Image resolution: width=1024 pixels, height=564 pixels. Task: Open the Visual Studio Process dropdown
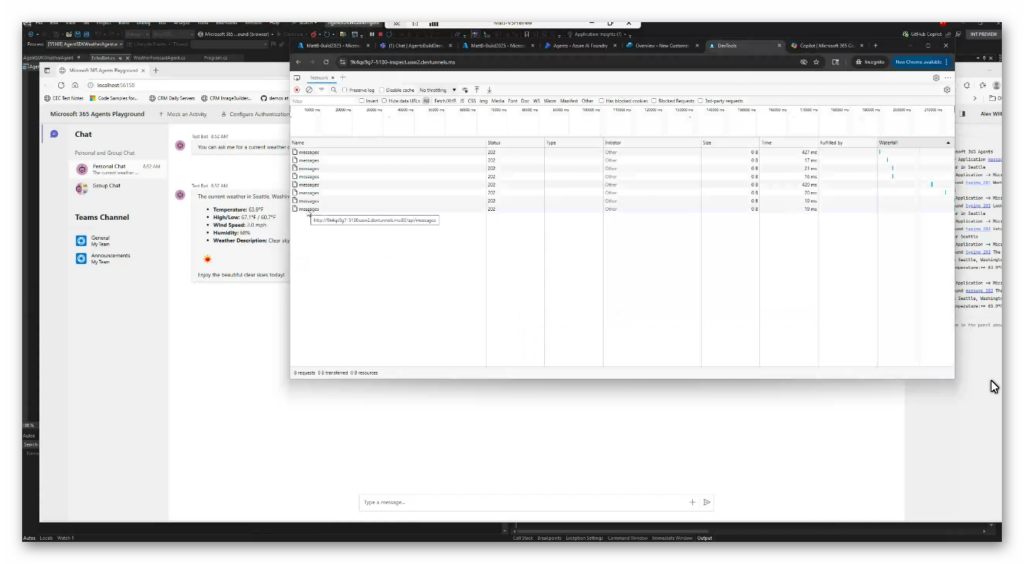click(83, 44)
